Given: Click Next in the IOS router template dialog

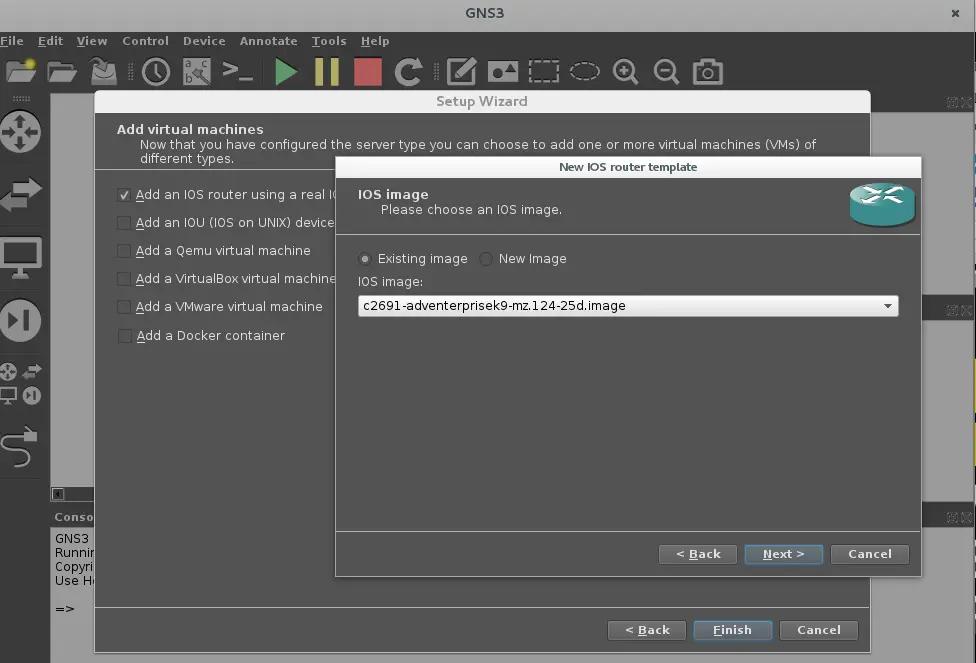Looking at the screenshot, I should click(x=784, y=554).
